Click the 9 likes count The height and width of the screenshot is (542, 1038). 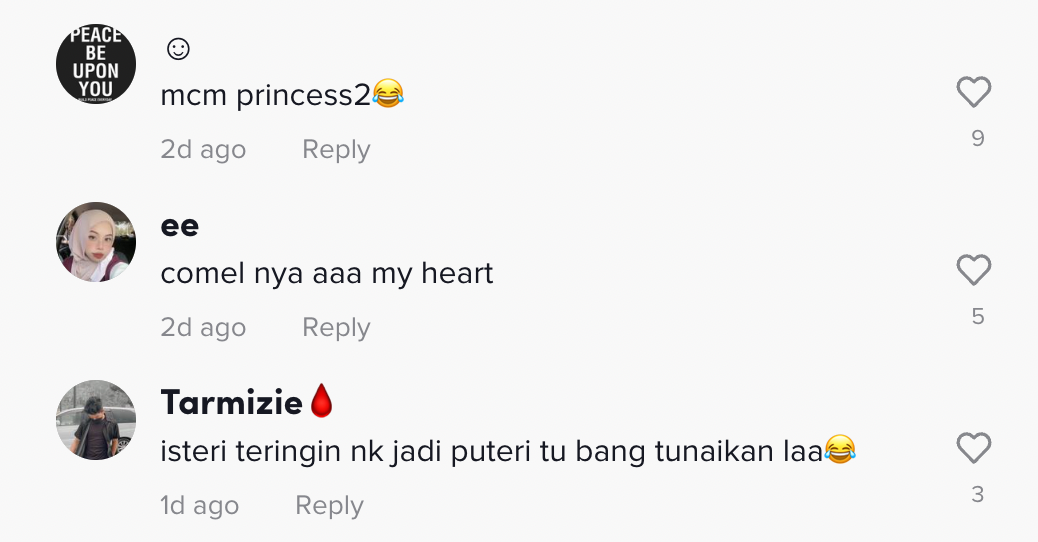coord(978,139)
